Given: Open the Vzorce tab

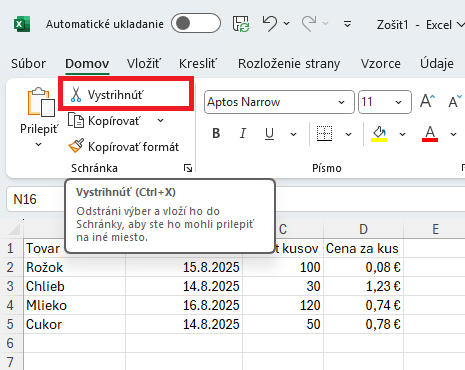Looking at the screenshot, I should pyautogui.click(x=381, y=63).
